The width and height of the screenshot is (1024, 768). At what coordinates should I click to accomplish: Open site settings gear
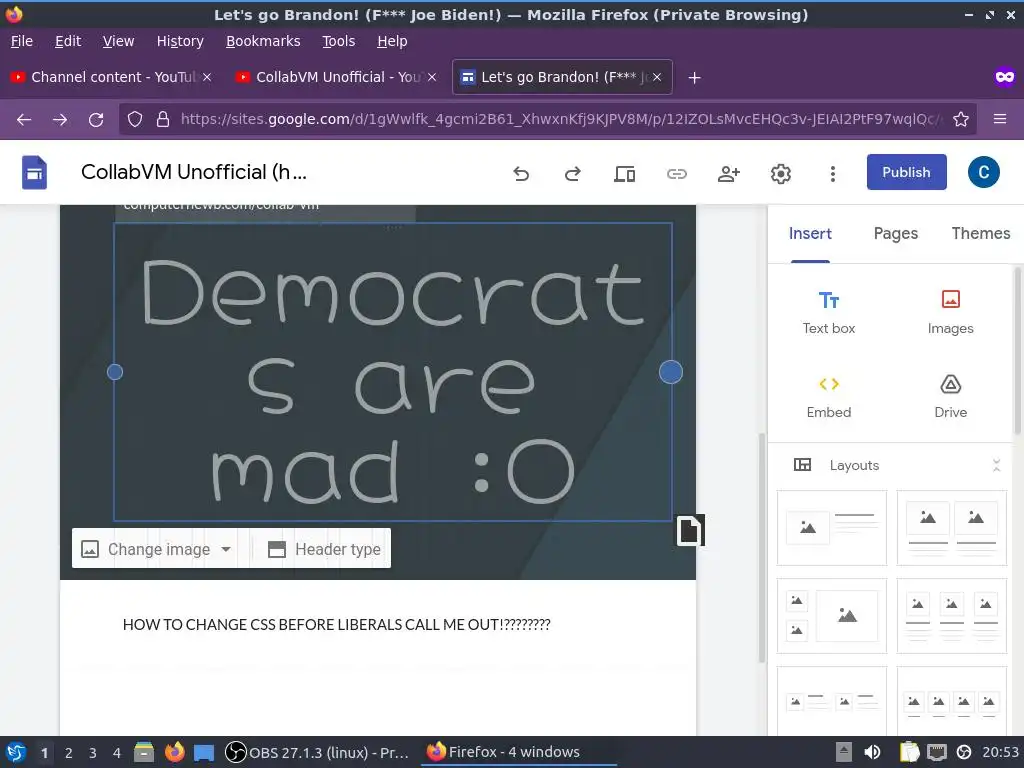780,174
